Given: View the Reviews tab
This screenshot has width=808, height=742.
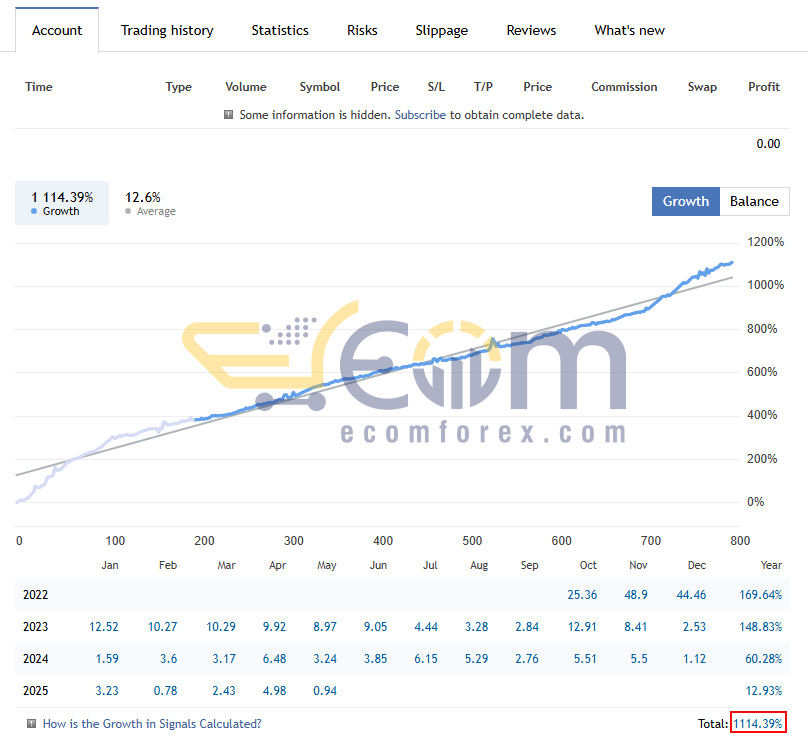Looking at the screenshot, I should 531,30.
